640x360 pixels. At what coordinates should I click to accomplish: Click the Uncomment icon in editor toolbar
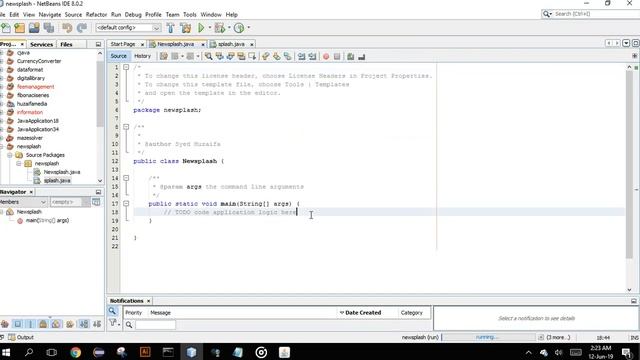(x=362, y=56)
